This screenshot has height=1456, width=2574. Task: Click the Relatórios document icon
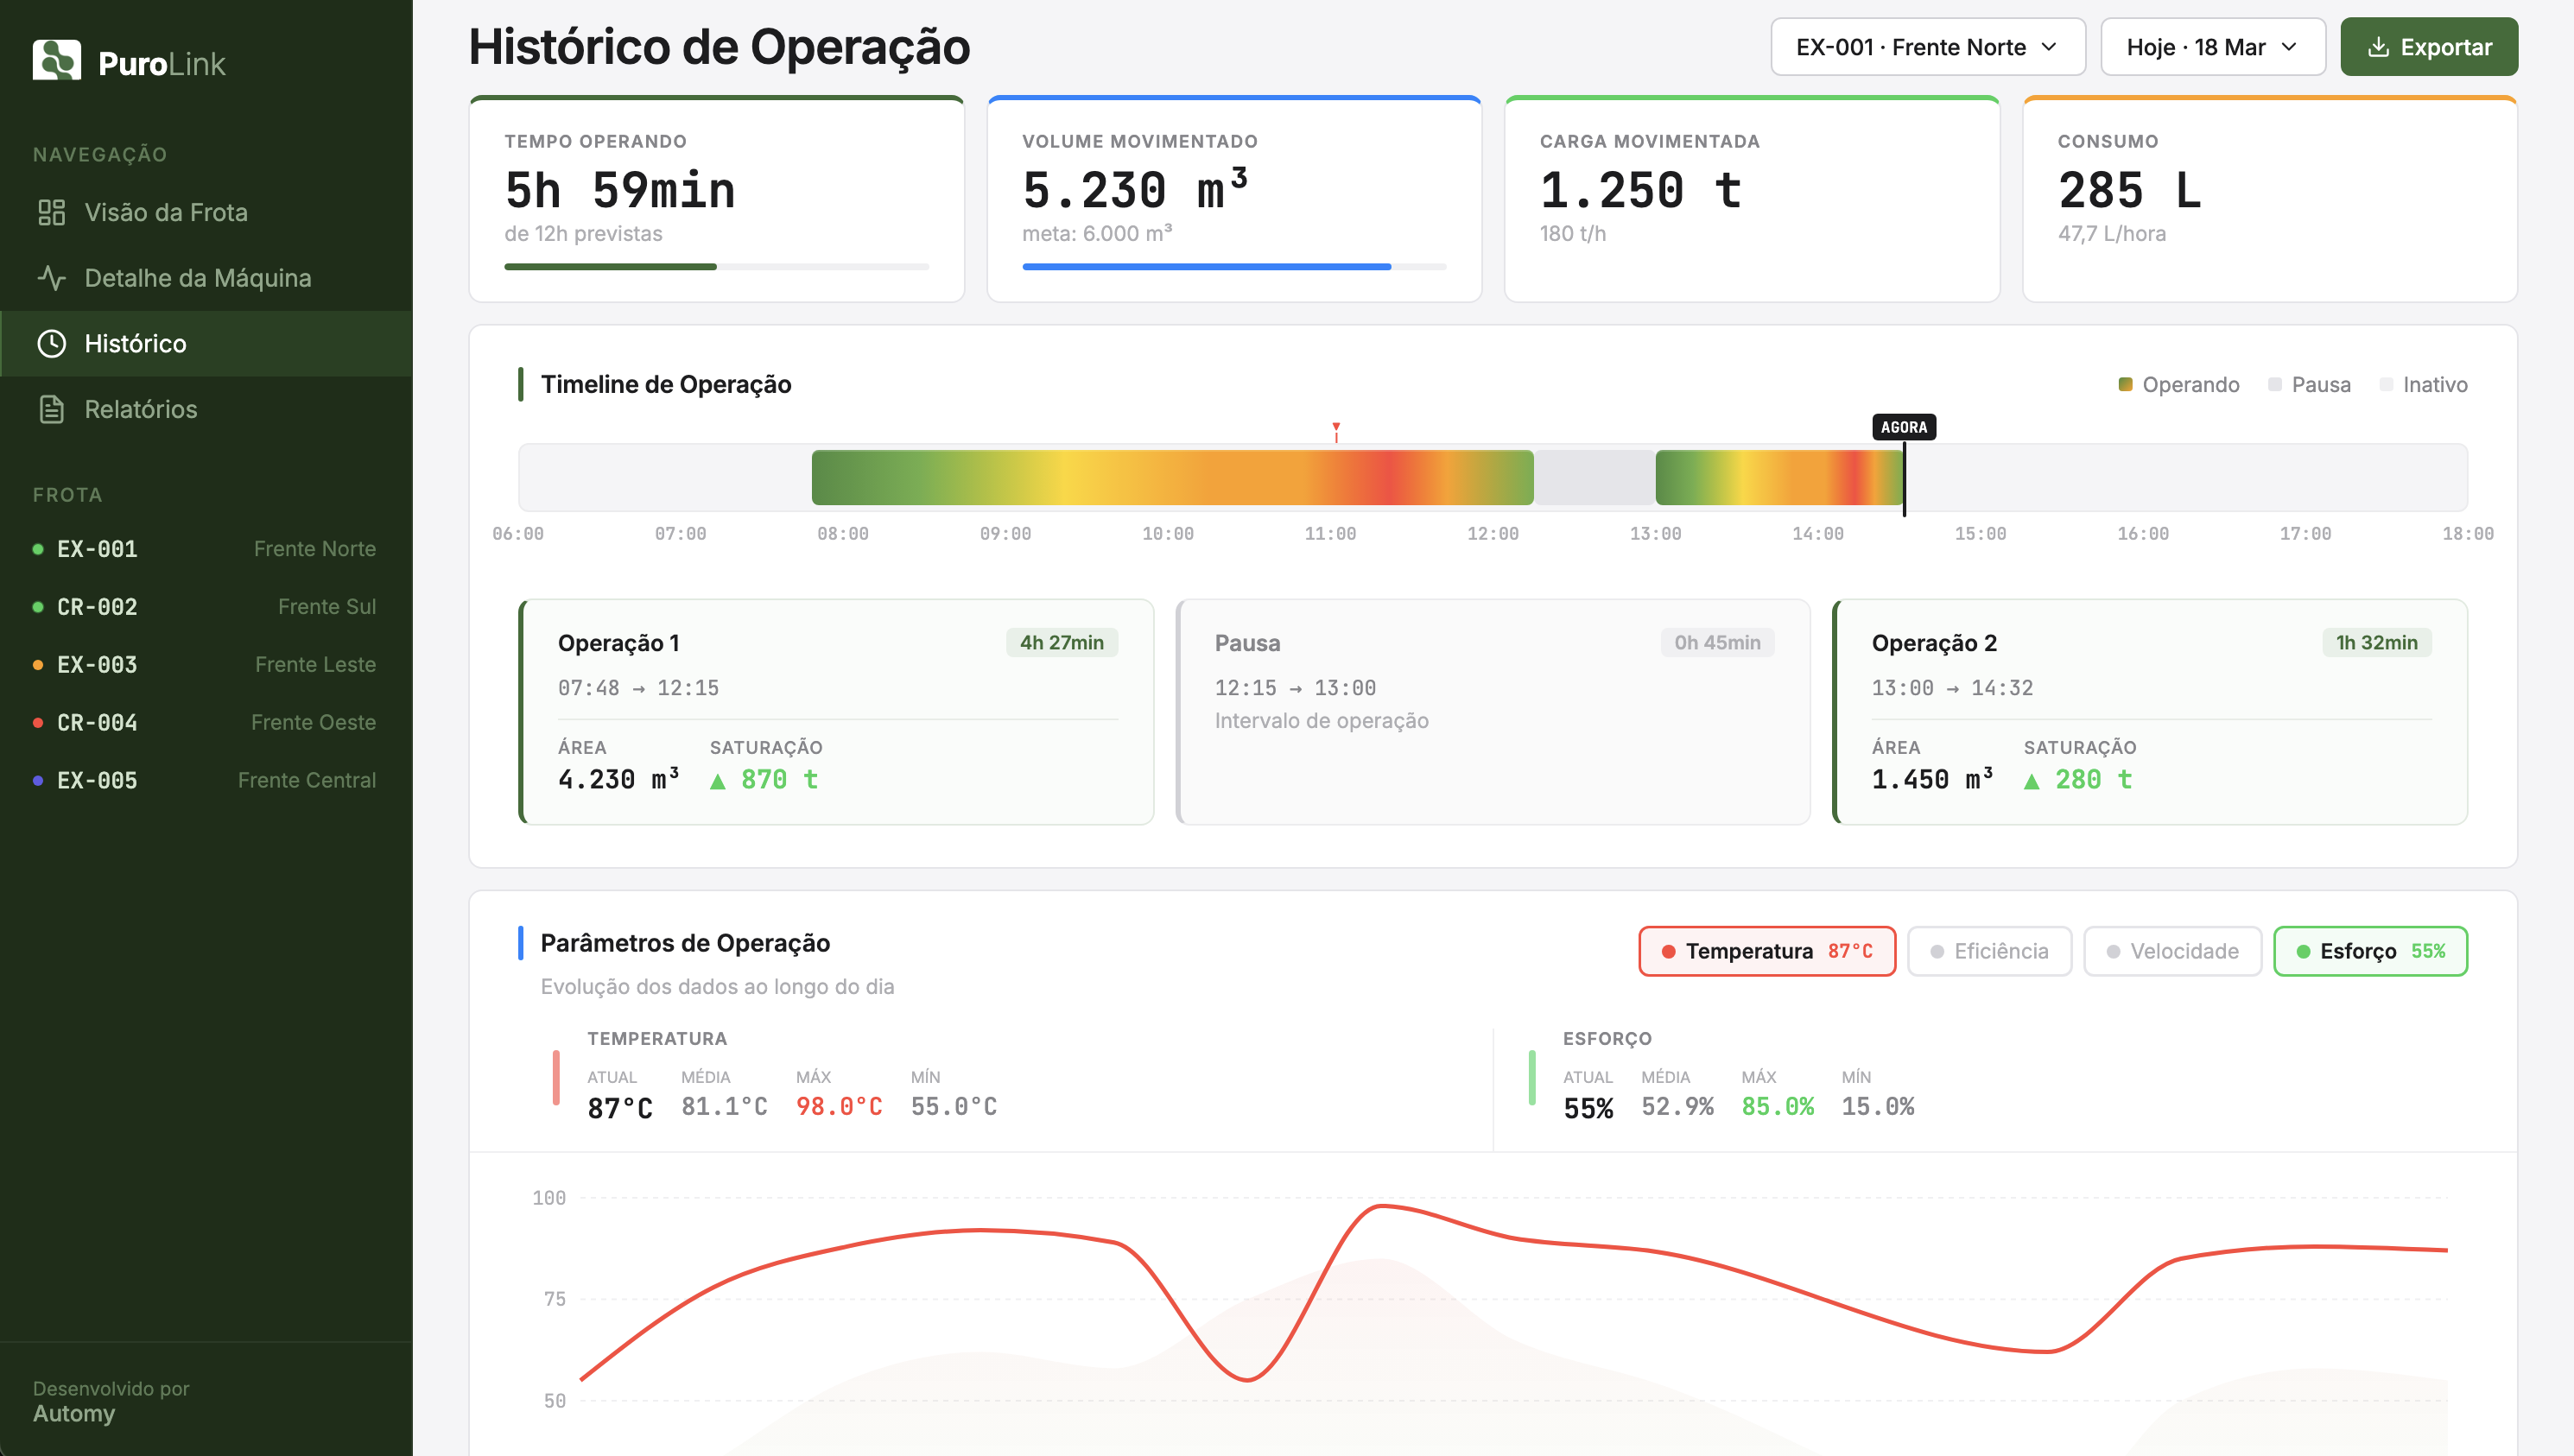(51, 409)
